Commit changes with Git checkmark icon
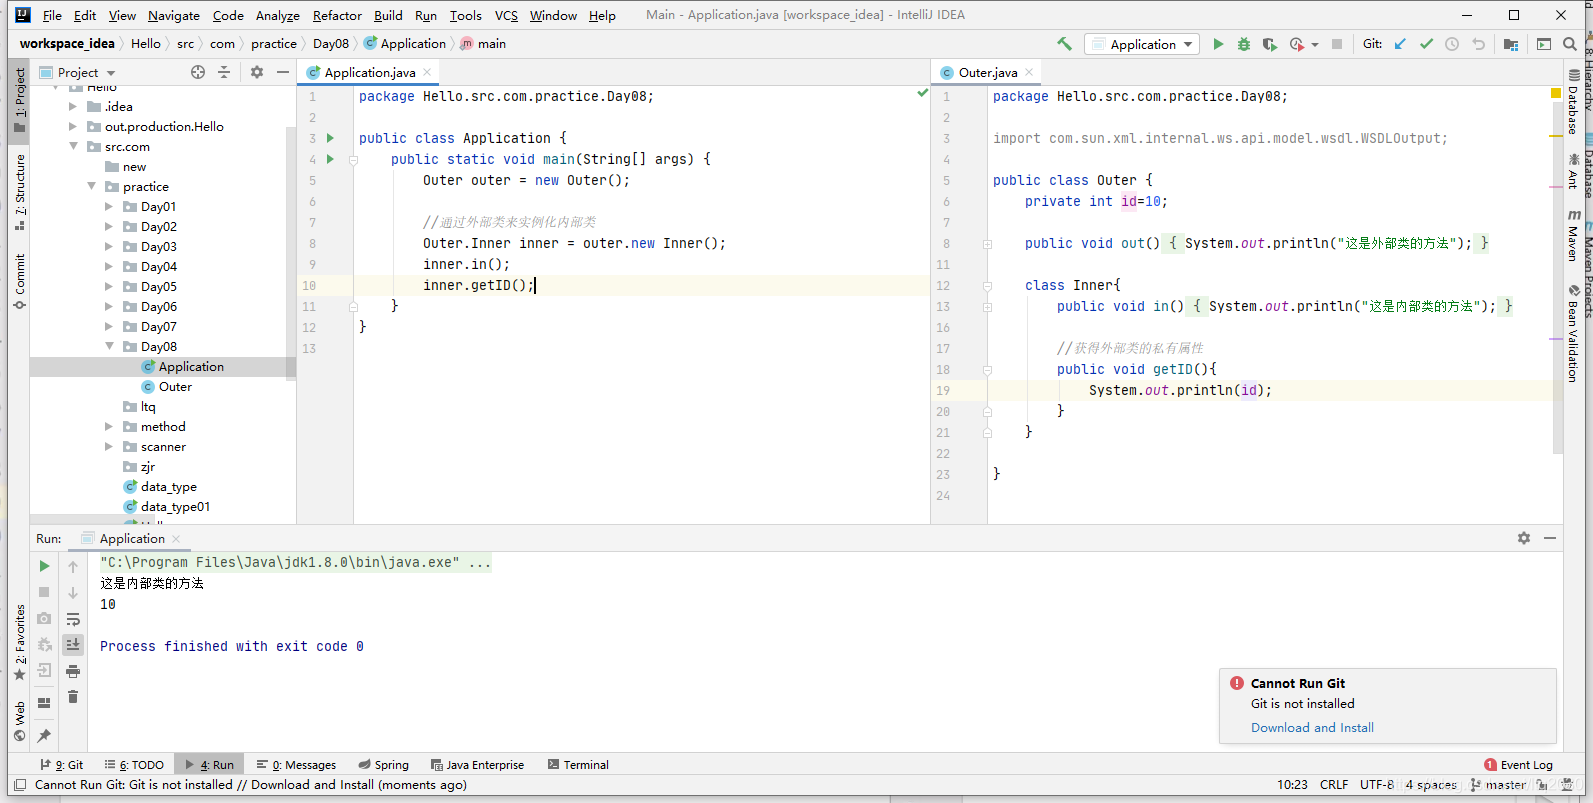1593x803 pixels. pyautogui.click(x=1426, y=44)
